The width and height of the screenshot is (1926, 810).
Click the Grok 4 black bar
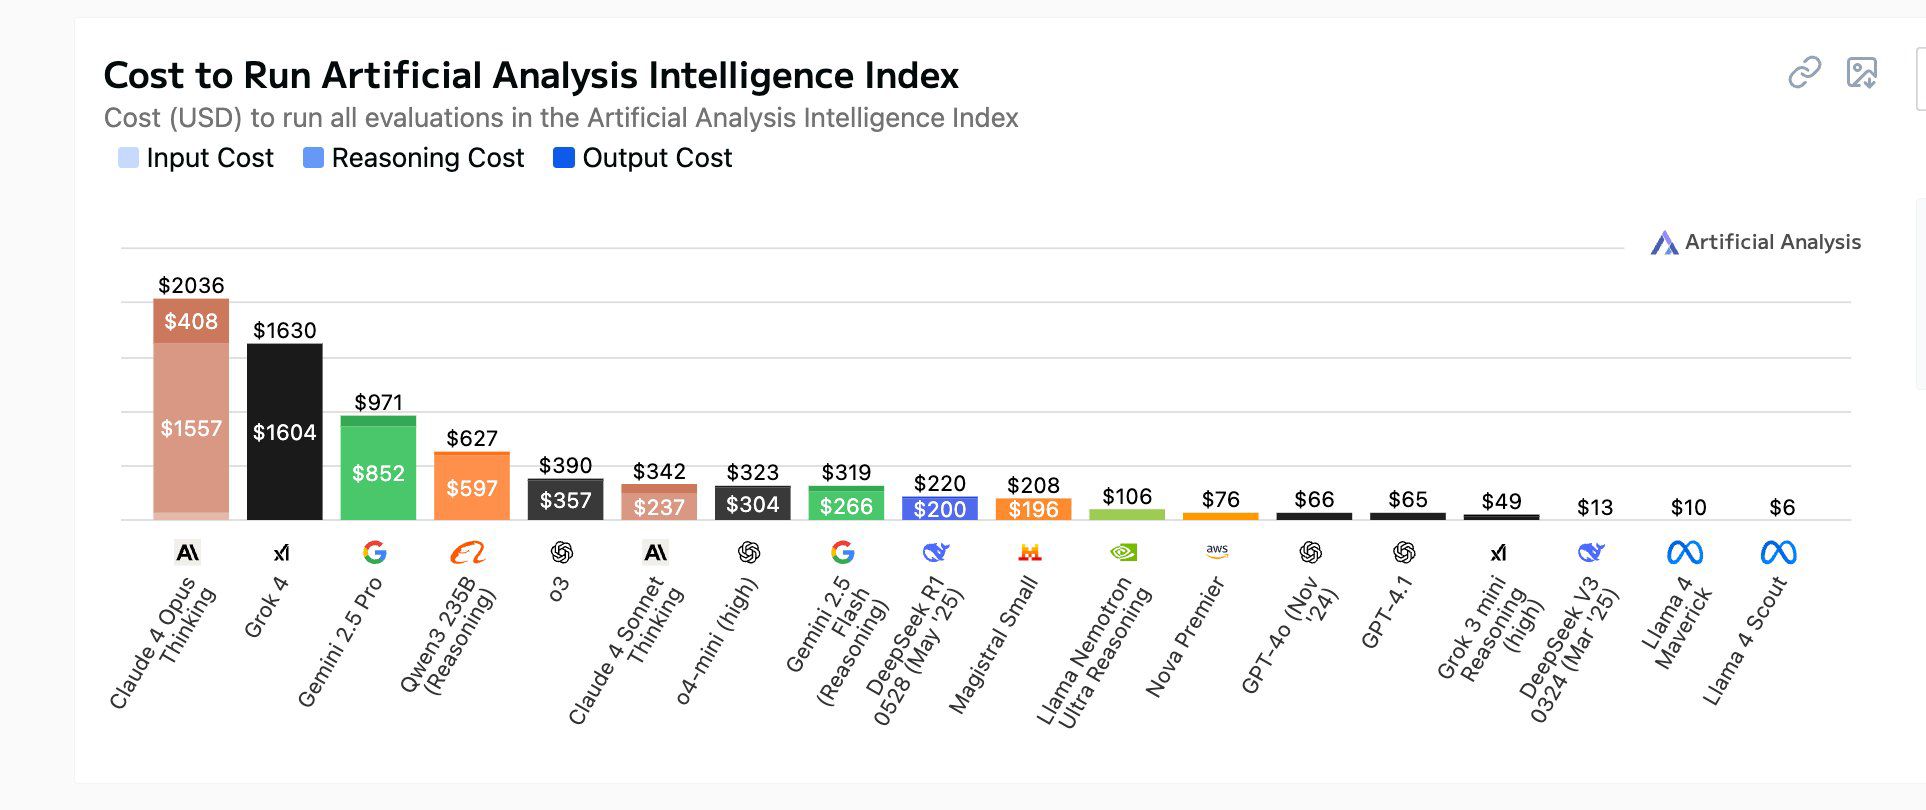pyautogui.click(x=285, y=431)
